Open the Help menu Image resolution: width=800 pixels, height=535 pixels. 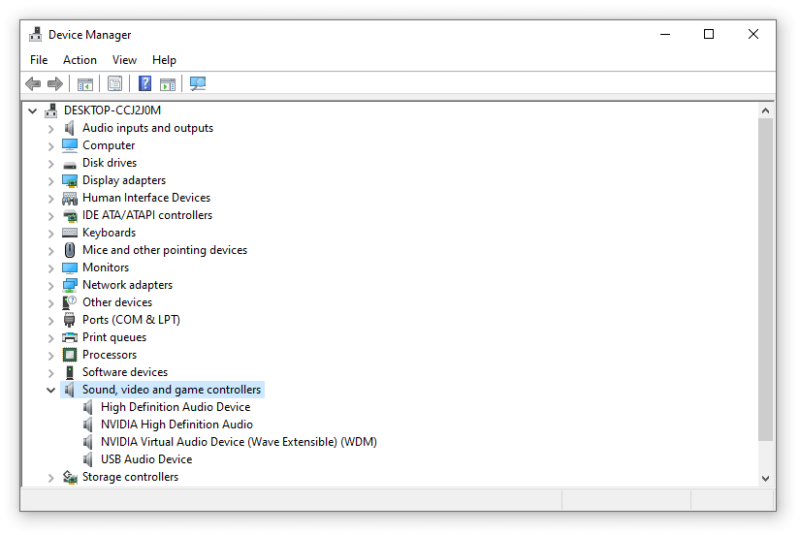click(164, 60)
